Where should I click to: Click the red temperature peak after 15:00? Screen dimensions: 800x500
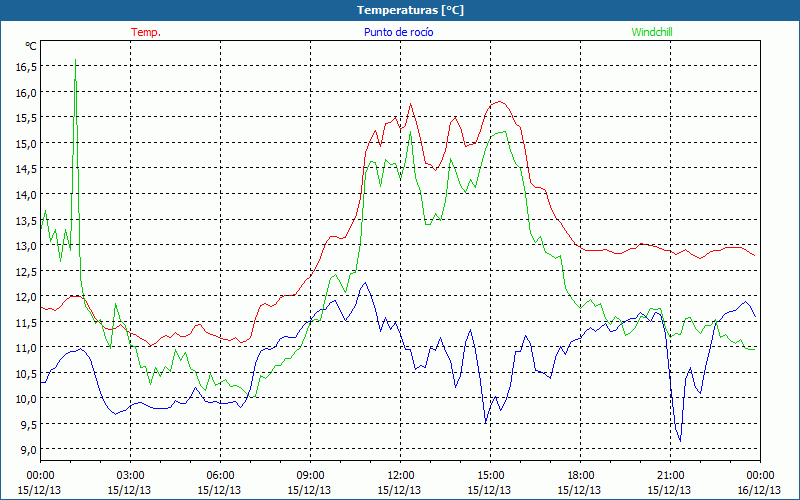[499, 102]
